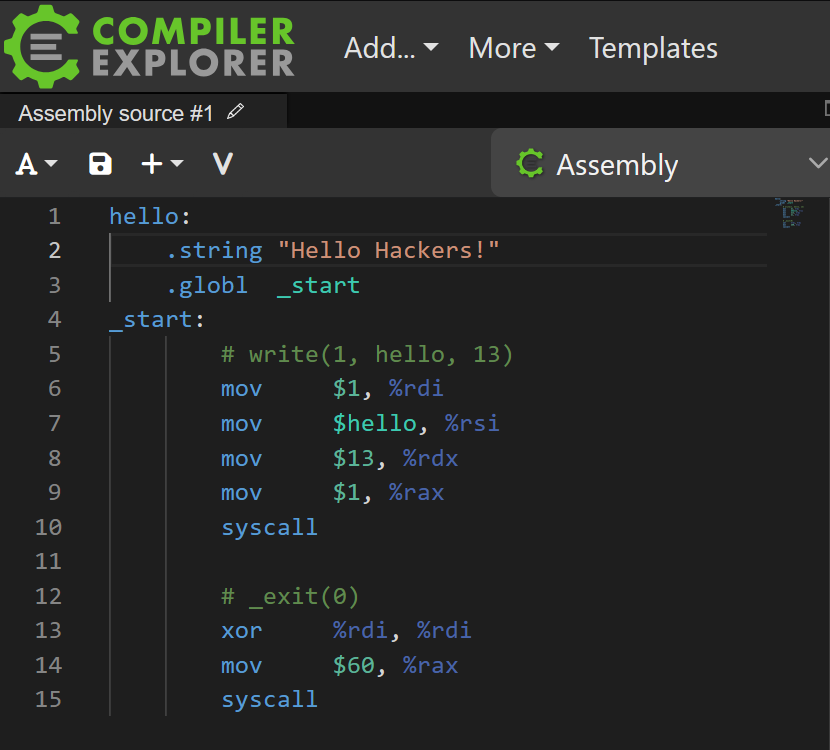Click the code minimap thumbnail
This screenshot has width=830, height=750.
point(791,213)
